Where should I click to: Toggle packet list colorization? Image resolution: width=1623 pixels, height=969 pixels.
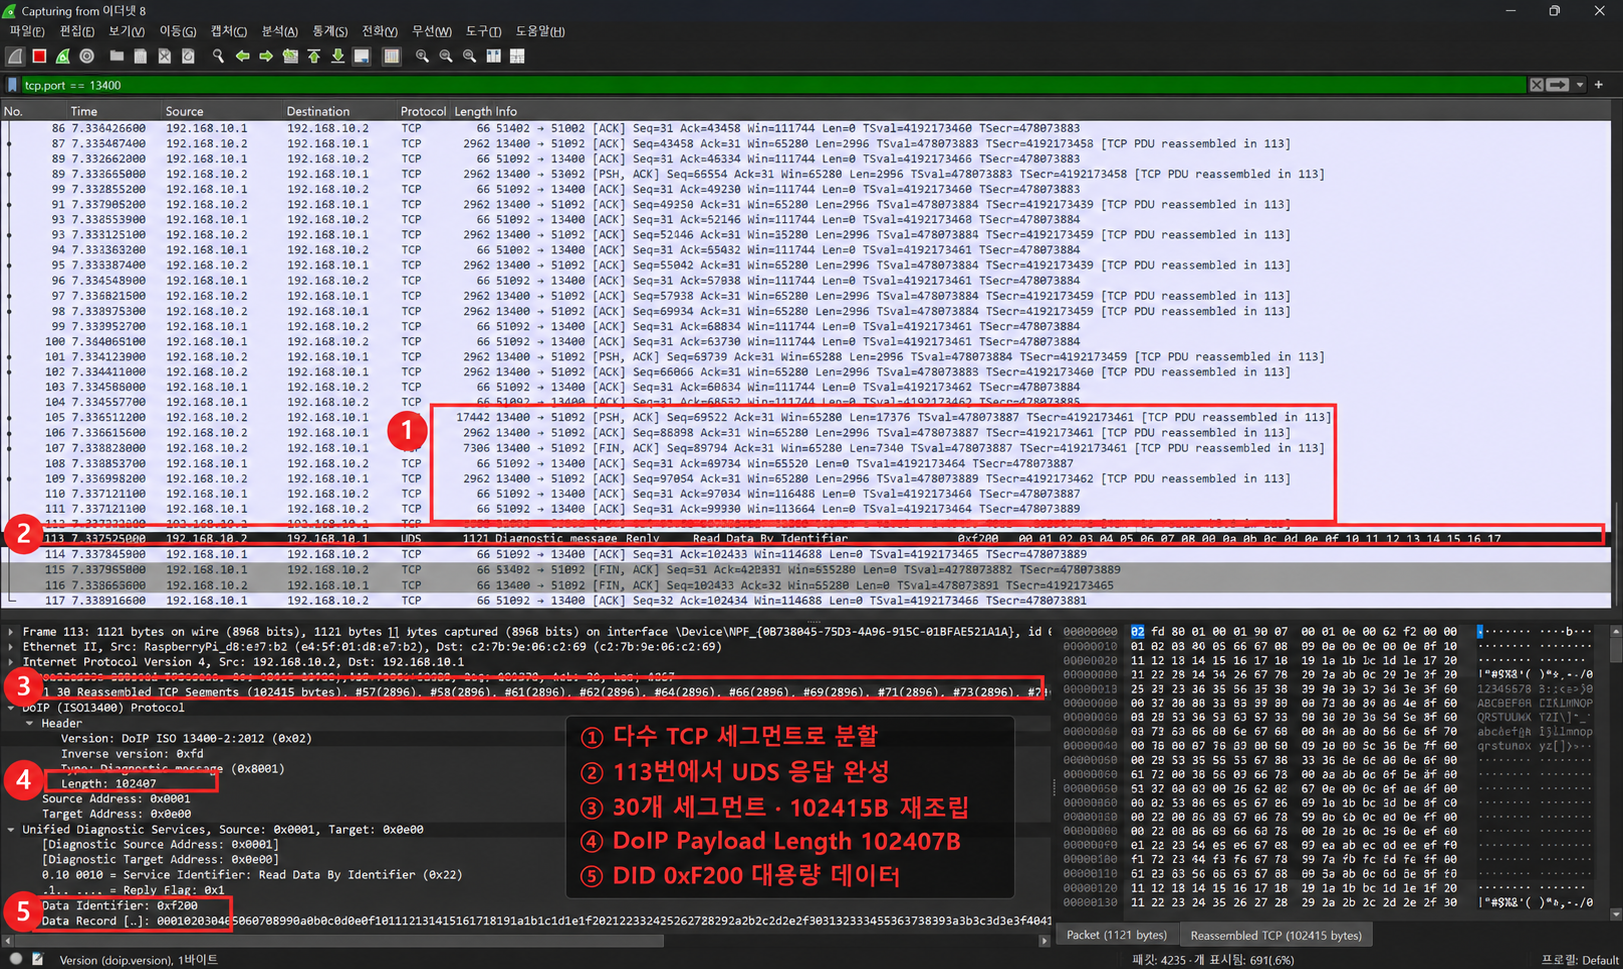pos(391,57)
